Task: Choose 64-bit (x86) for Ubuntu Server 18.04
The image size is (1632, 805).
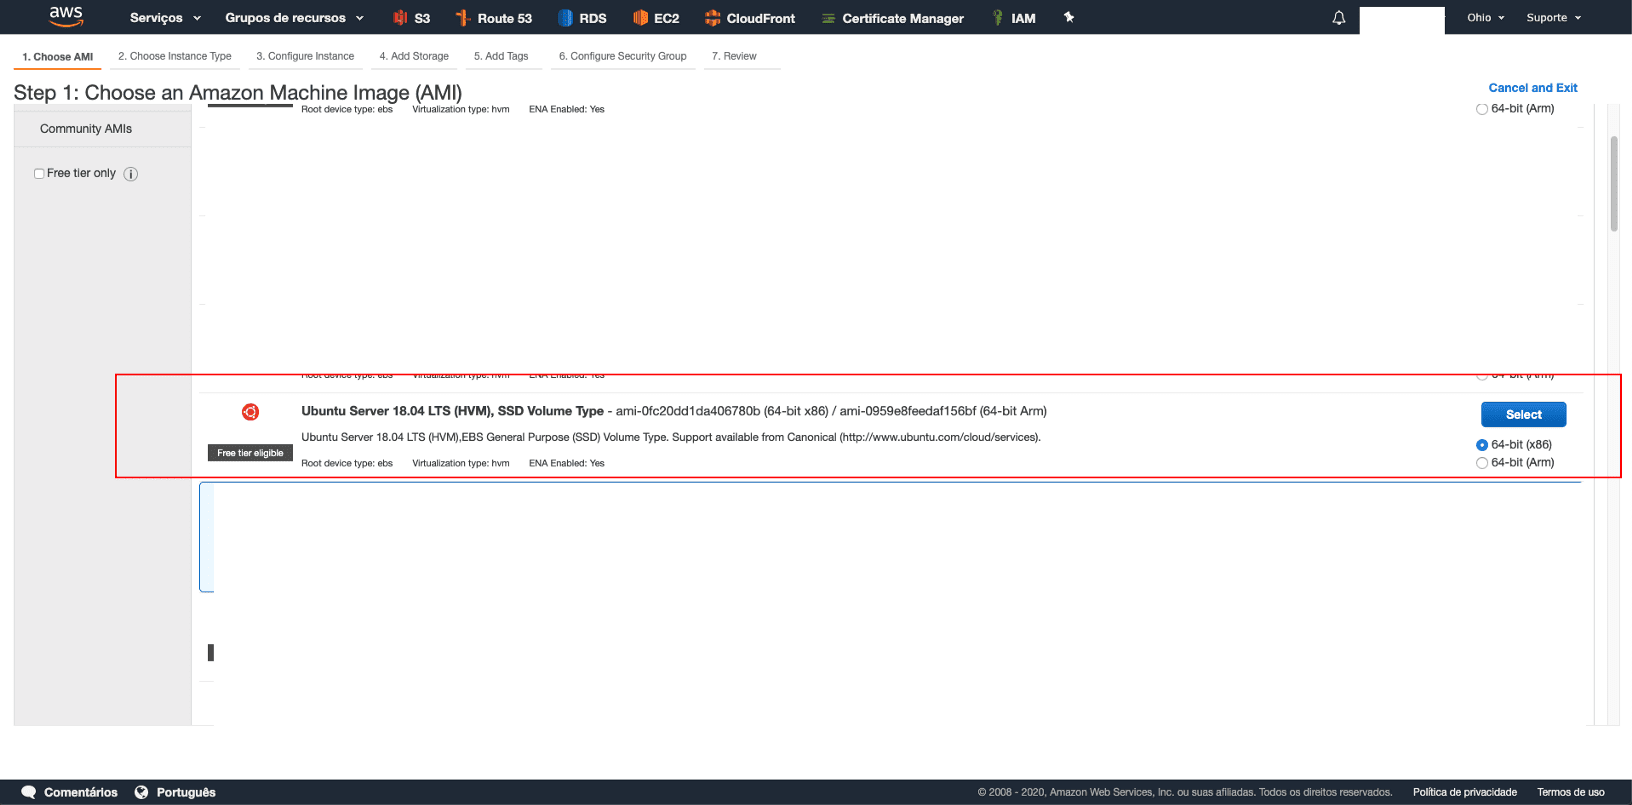Action: coord(1482,445)
